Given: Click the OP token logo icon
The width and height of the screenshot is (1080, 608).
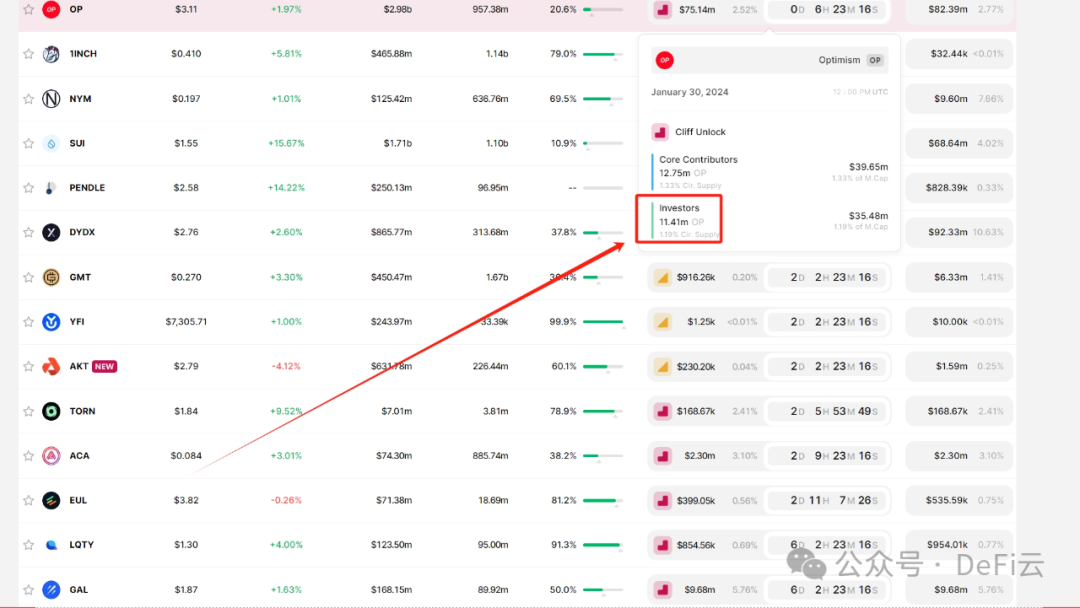Looking at the screenshot, I should [x=51, y=10].
